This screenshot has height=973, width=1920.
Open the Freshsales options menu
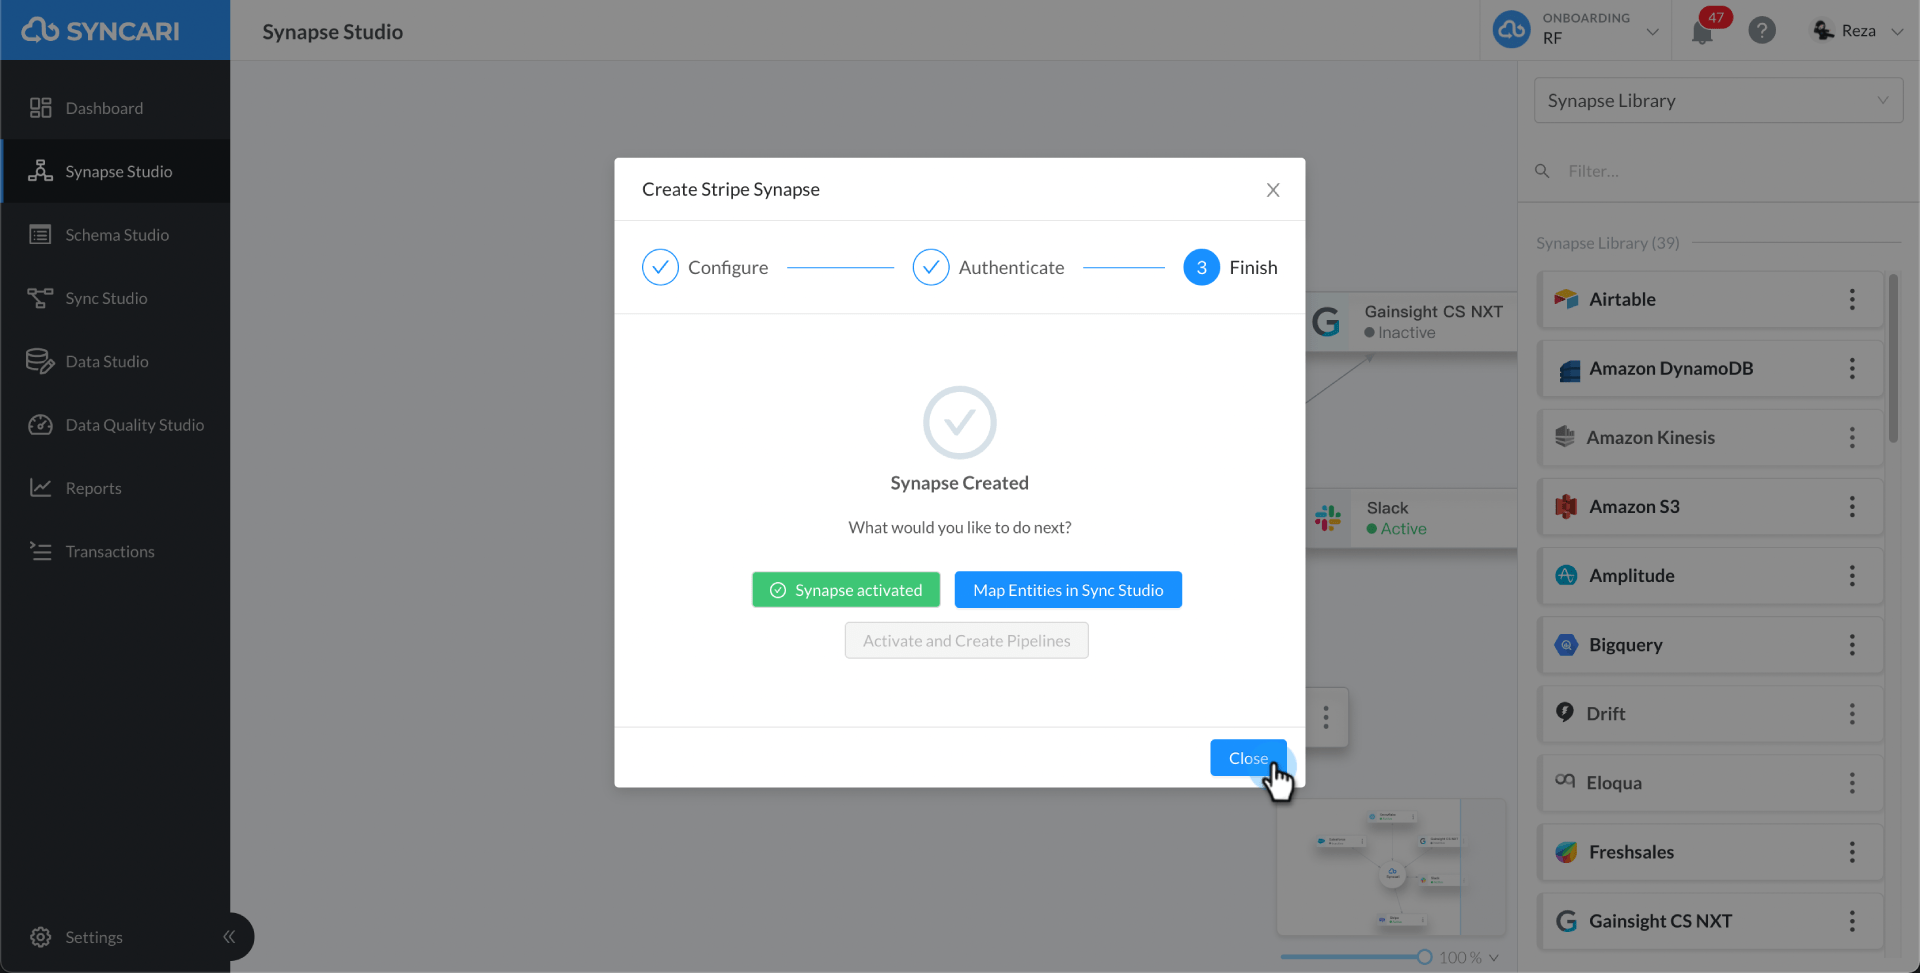(1852, 852)
